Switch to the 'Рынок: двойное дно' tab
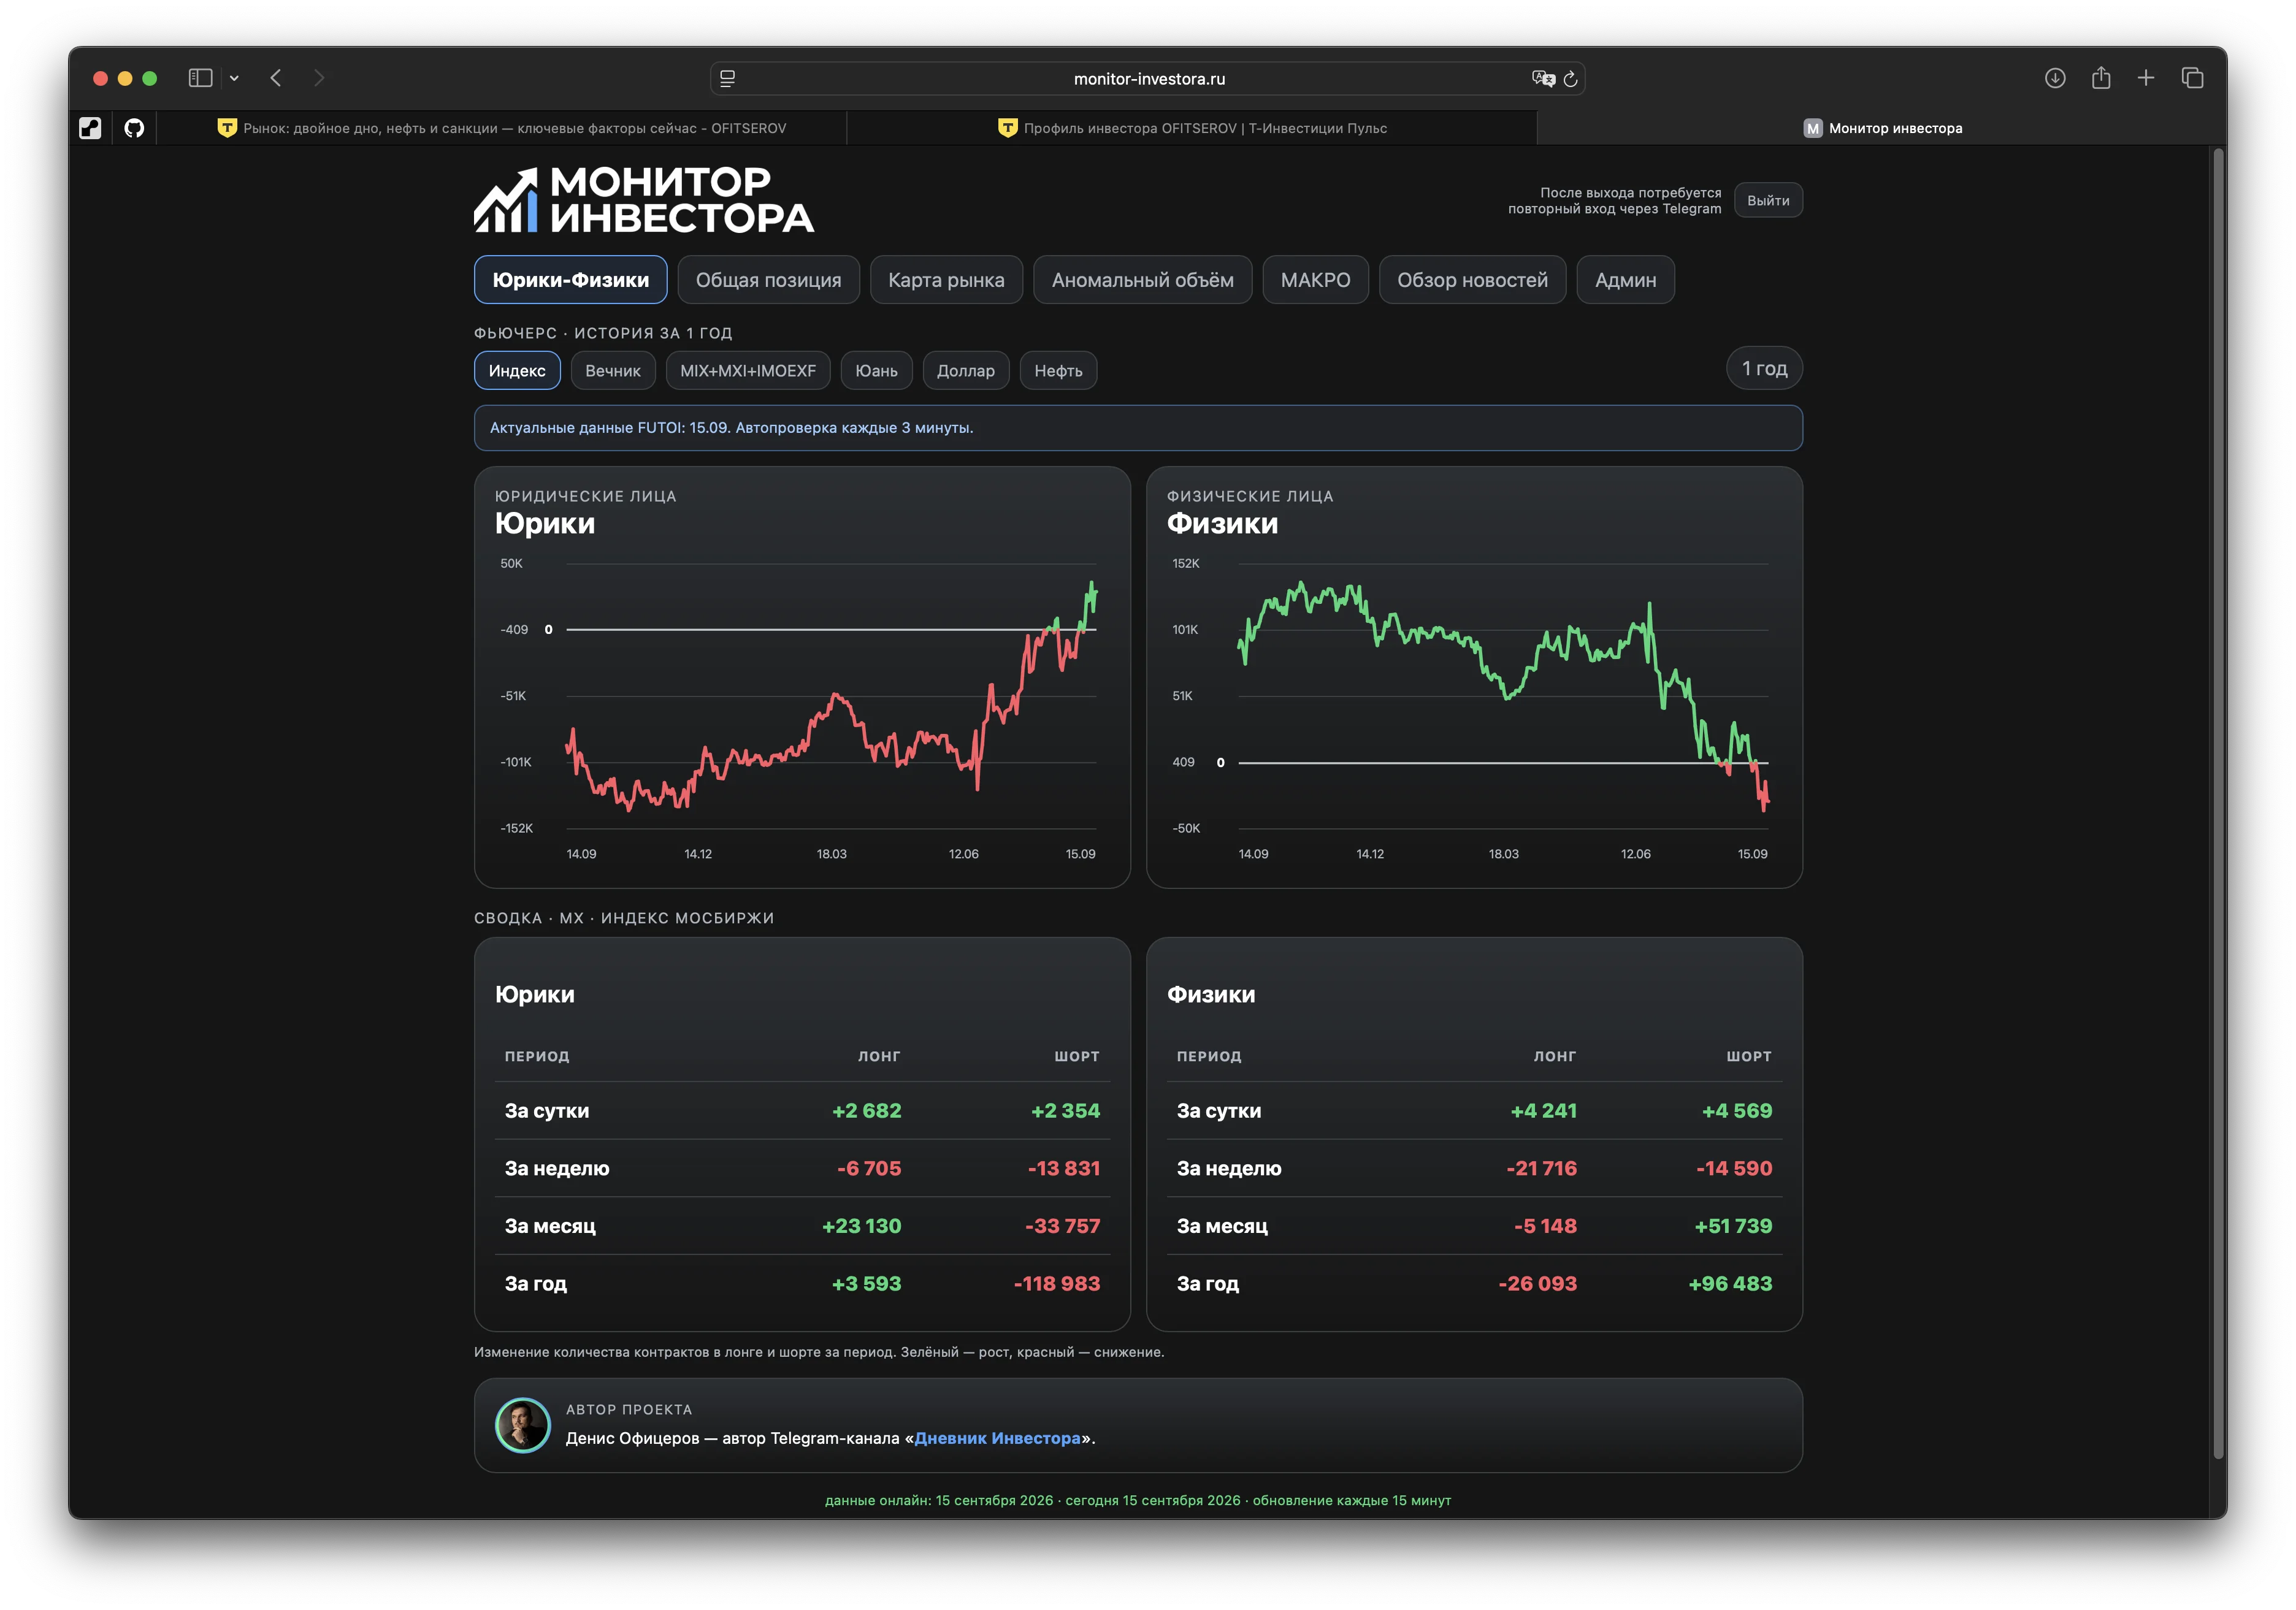This screenshot has width=2296, height=1610. coord(502,128)
